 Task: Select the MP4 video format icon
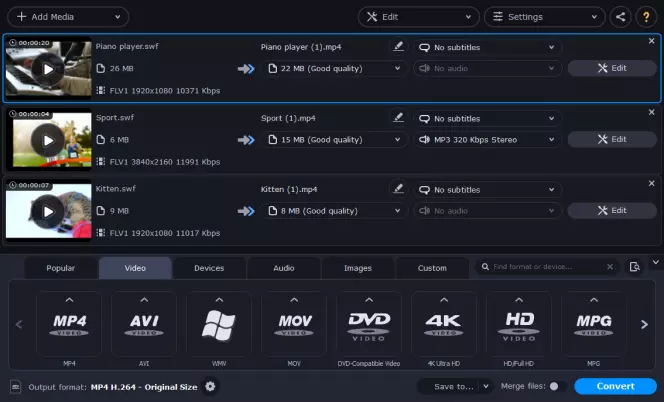[x=69, y=323]
